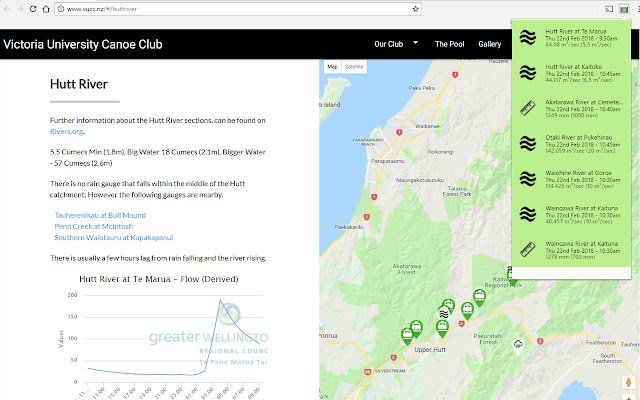Click wave icon for Waiohine River at Gorge
The width and height of the screenshot is (640, 400).
pos(527,179)
